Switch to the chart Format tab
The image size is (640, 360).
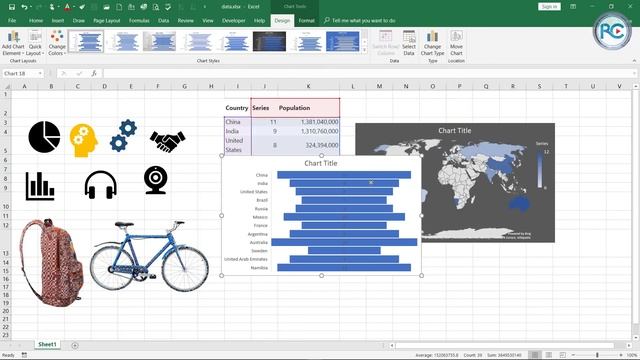(x=307, y=20)
